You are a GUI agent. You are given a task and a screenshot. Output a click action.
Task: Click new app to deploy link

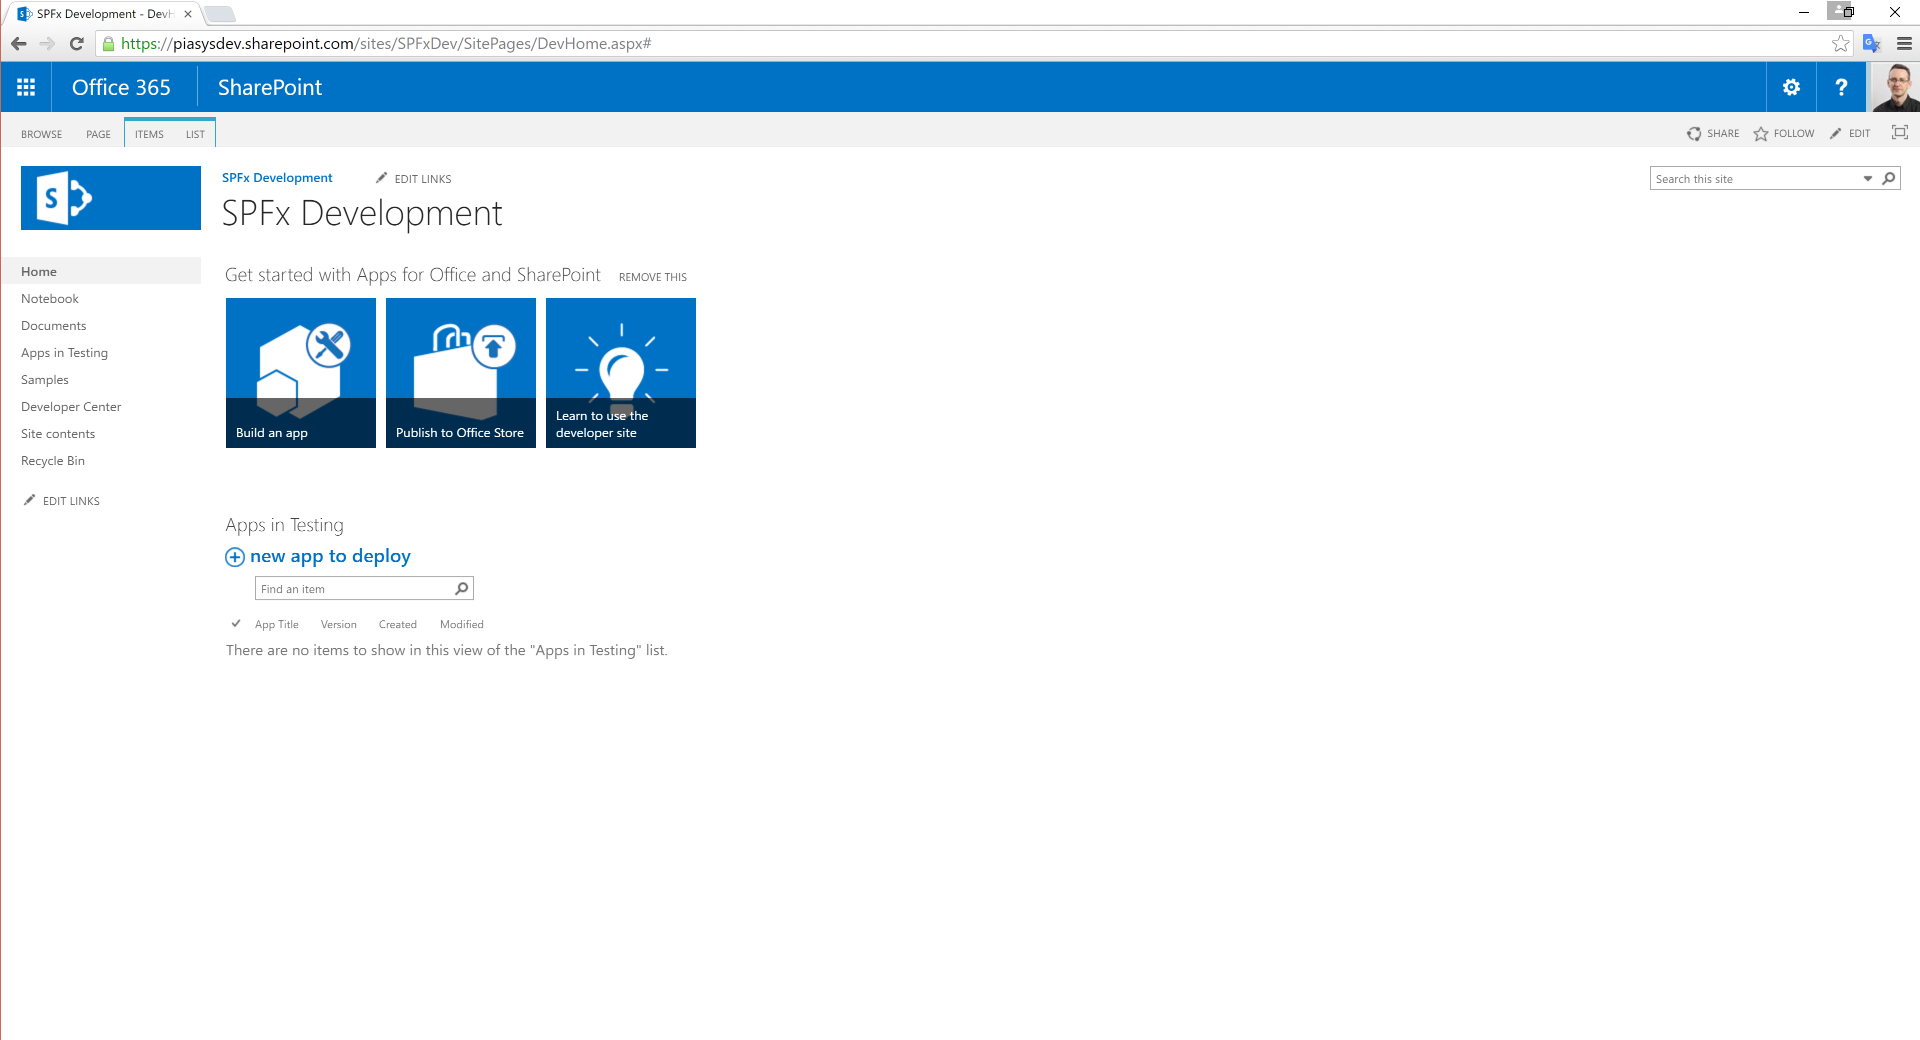click(x=330, y=556)
